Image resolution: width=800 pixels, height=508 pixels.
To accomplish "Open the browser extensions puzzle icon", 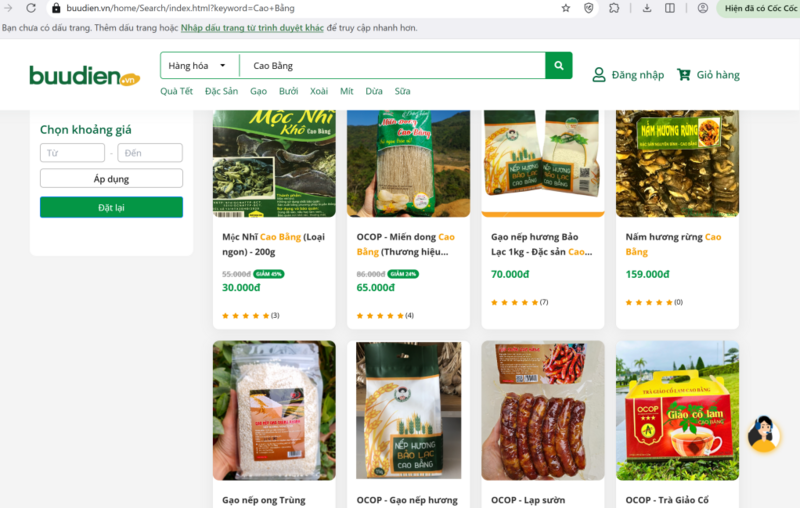I will click(614, 8).
